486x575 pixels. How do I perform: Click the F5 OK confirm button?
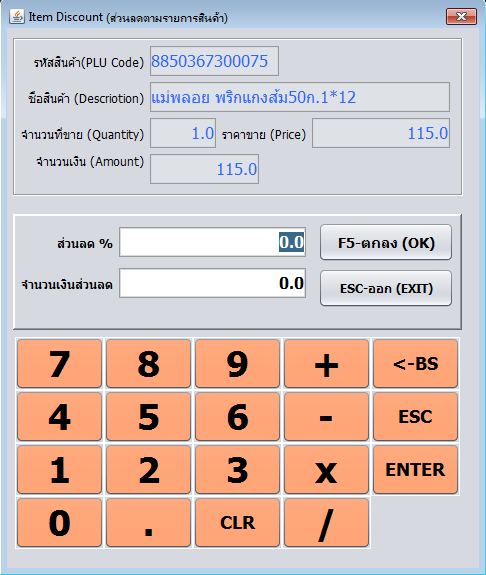coord(386,242)
